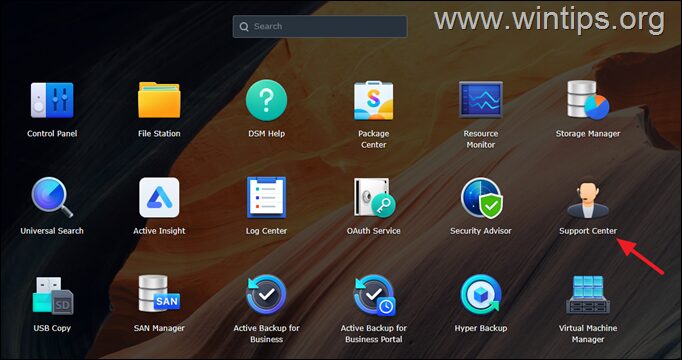Click the "Security Advisor" label

point(481,231)
